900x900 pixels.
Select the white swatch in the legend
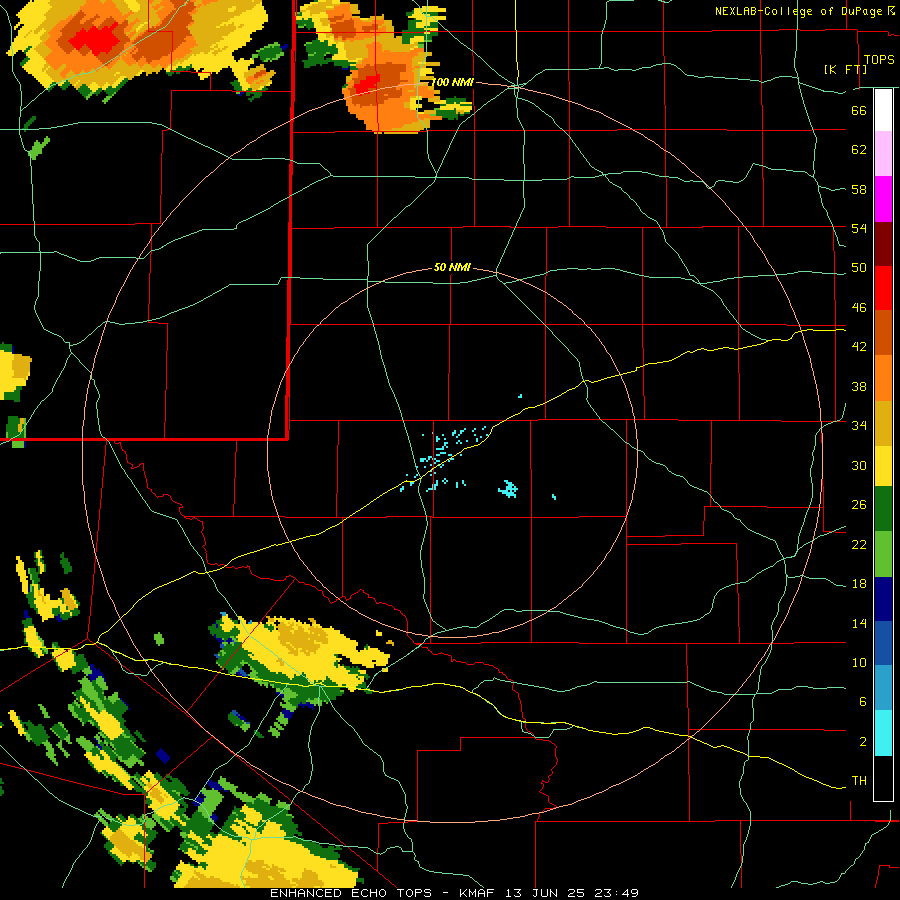(883, 110)
